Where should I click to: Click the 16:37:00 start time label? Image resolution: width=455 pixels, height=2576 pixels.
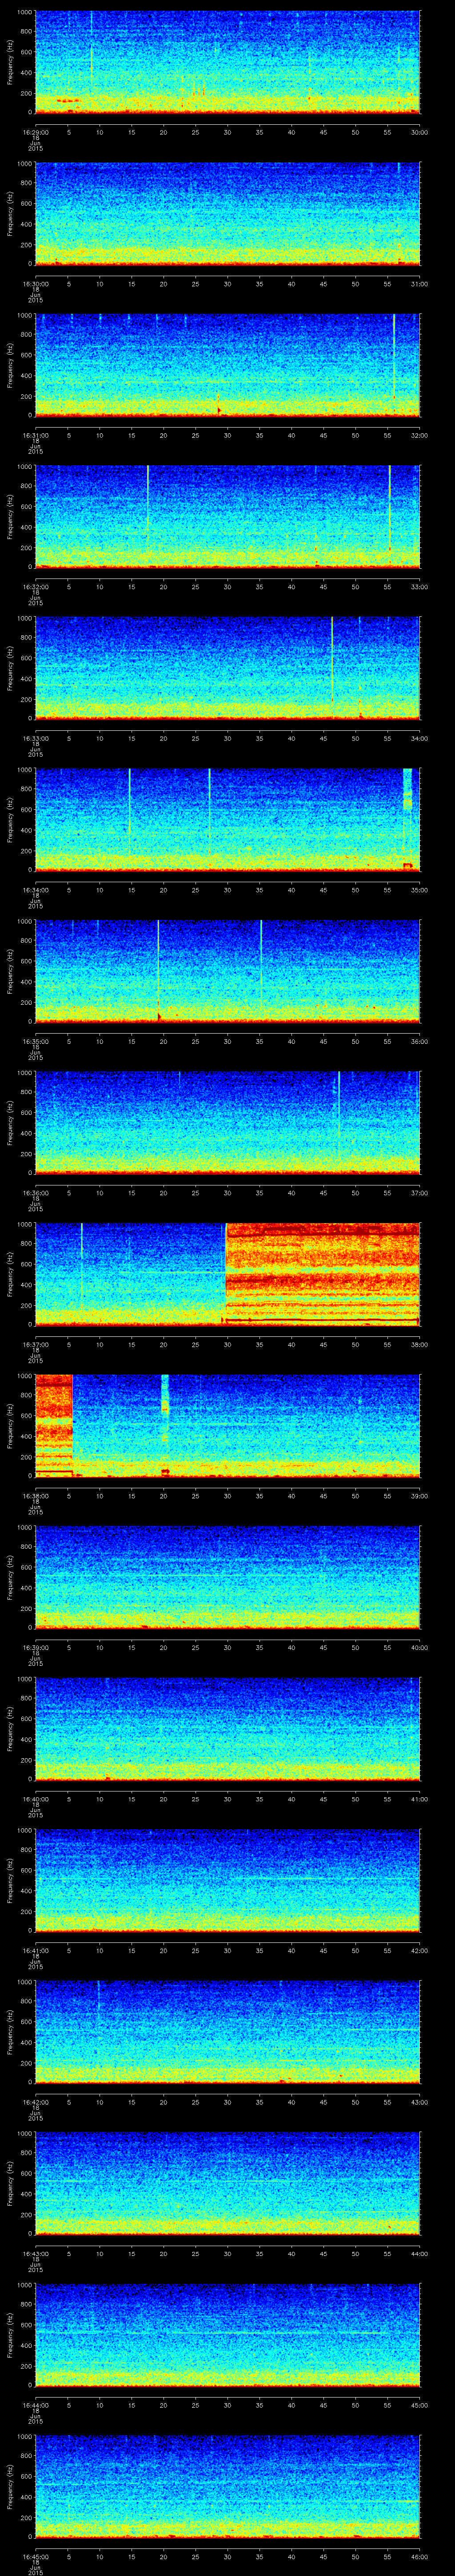(x=35, y=1345)
